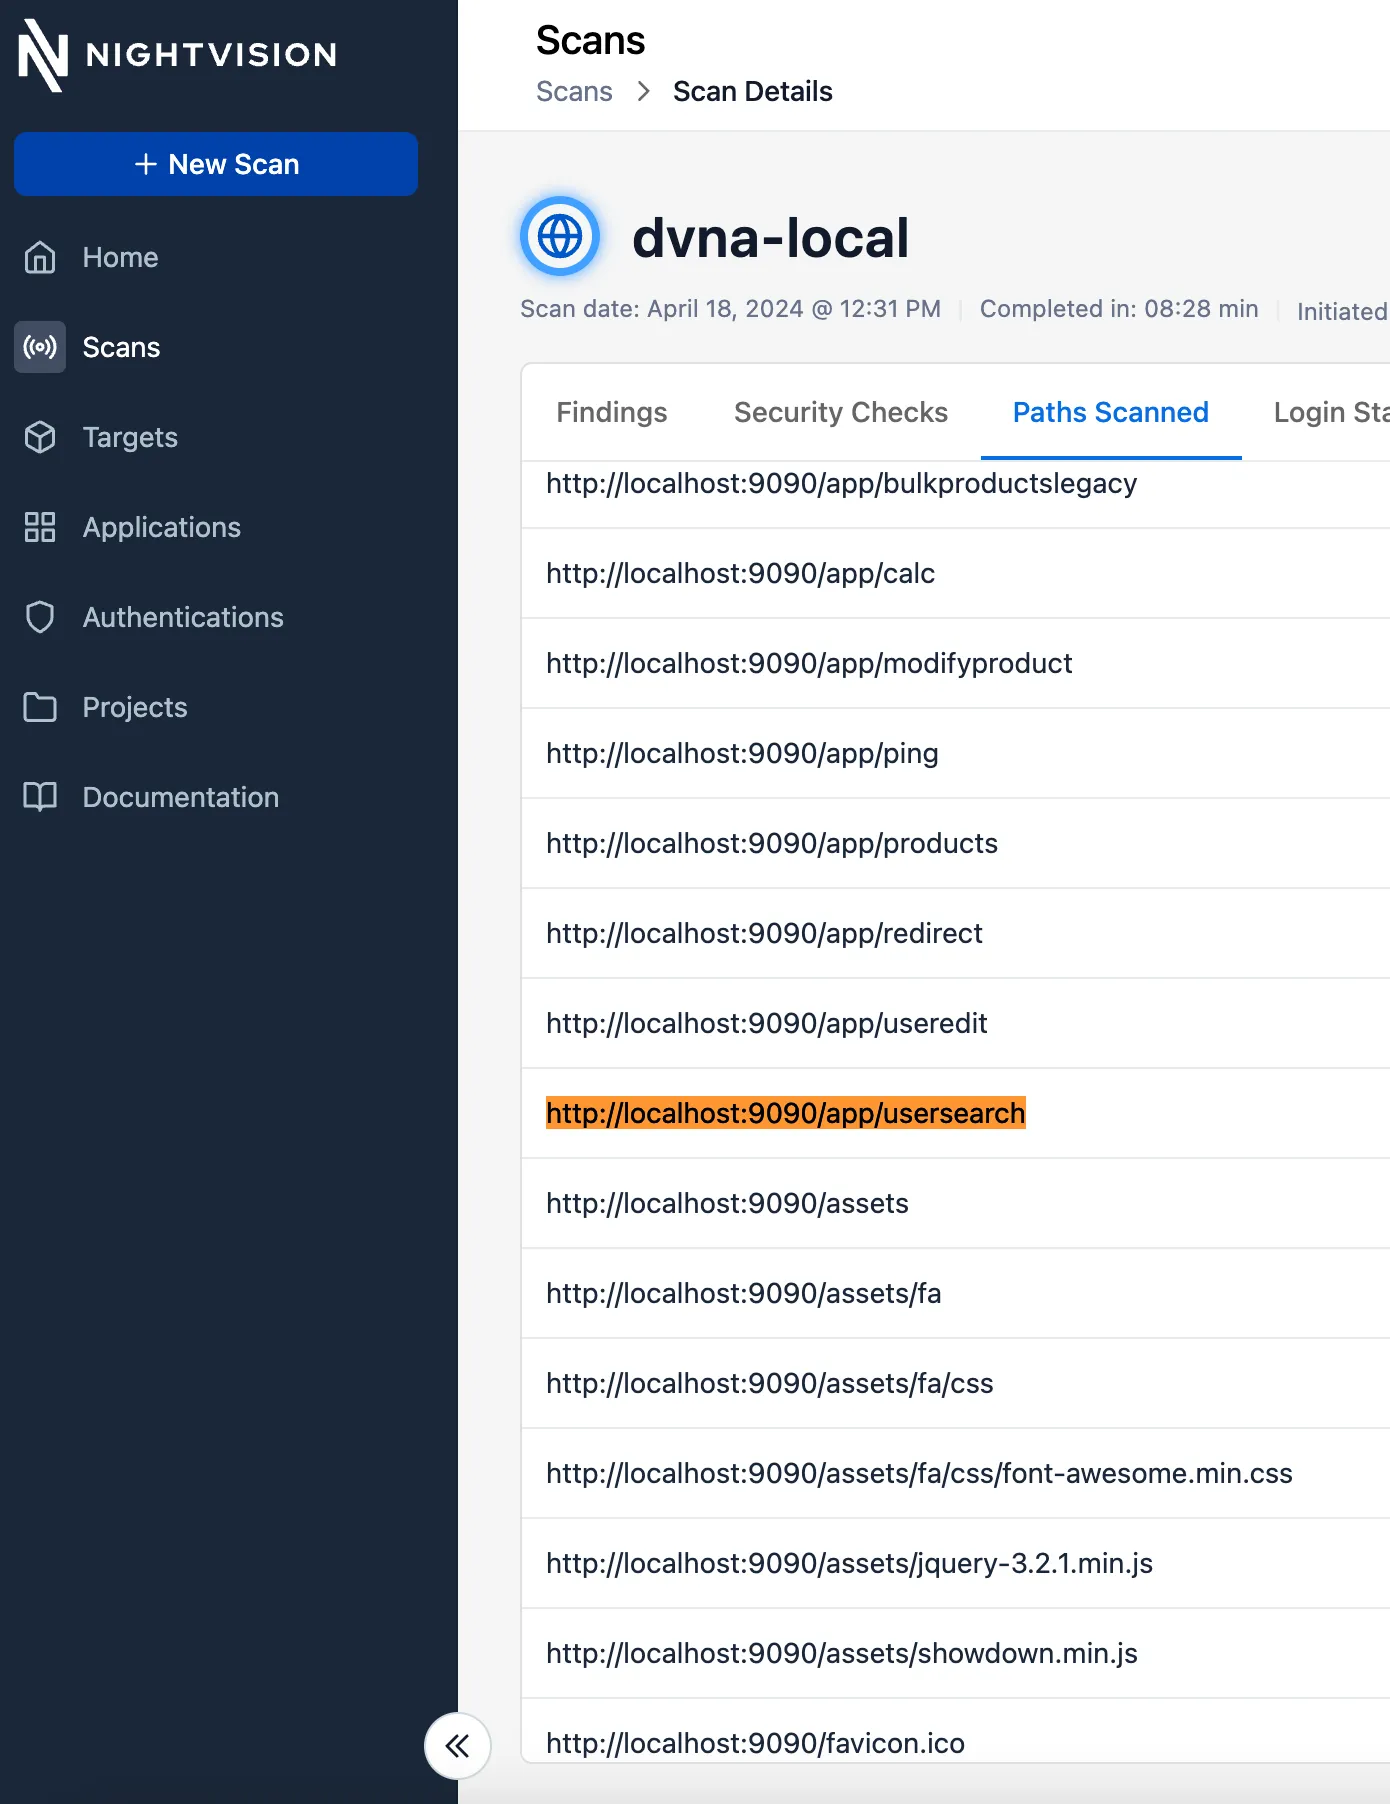
Task: Open Documentation link in sidebar
Action: tap(181, 797)
